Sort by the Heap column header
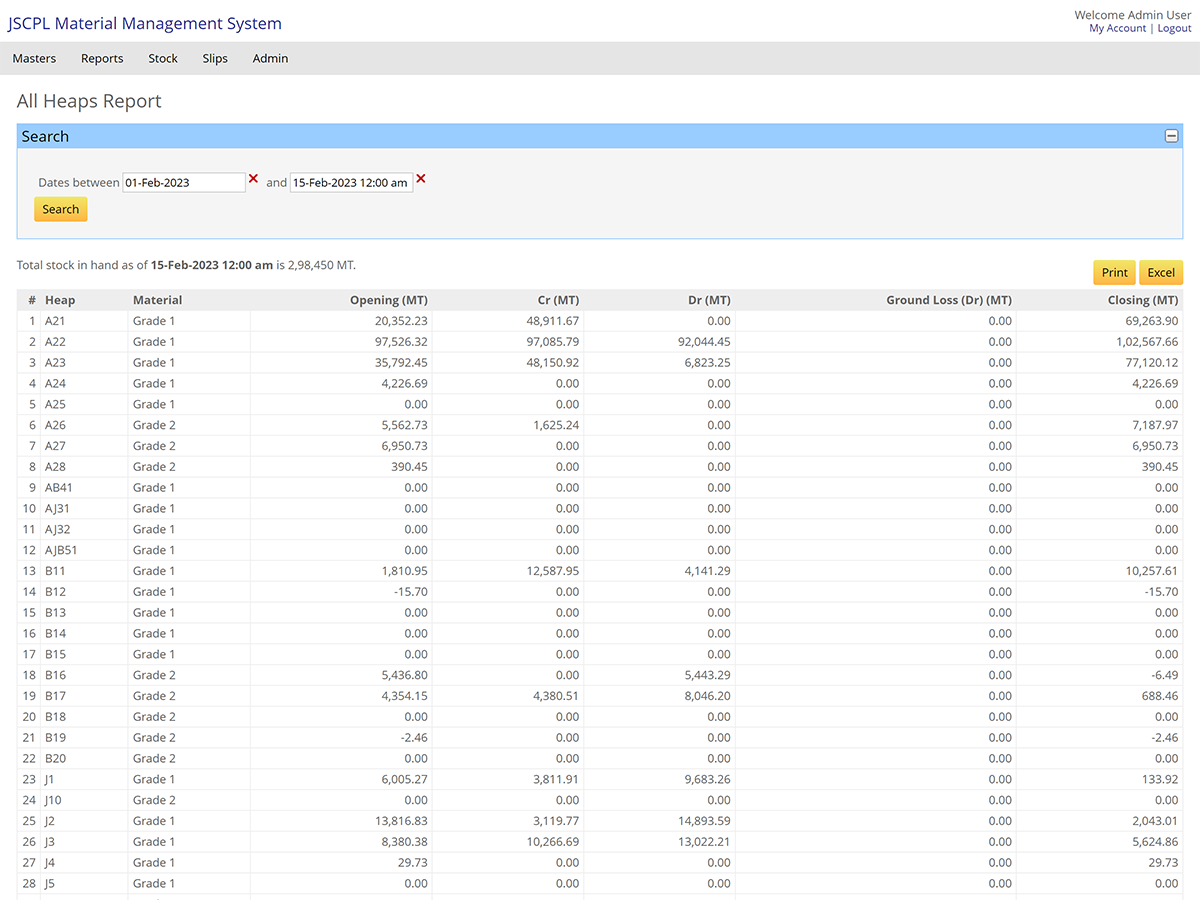The image size is (1200, 900). (x=60, y=299)
